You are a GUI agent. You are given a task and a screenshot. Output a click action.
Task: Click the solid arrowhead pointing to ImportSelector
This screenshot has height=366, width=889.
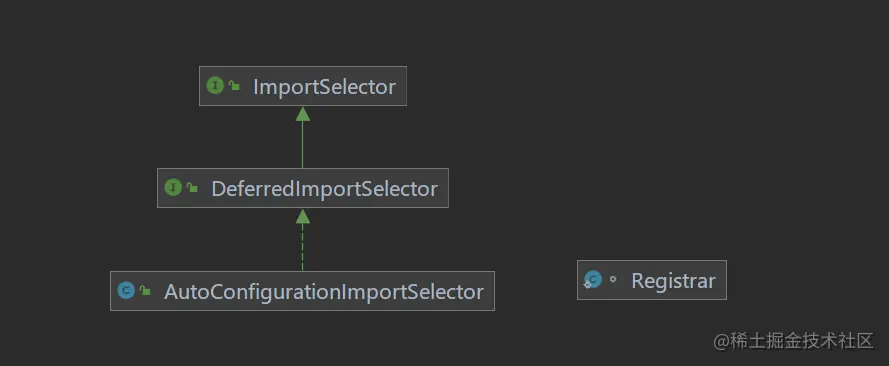303,114
